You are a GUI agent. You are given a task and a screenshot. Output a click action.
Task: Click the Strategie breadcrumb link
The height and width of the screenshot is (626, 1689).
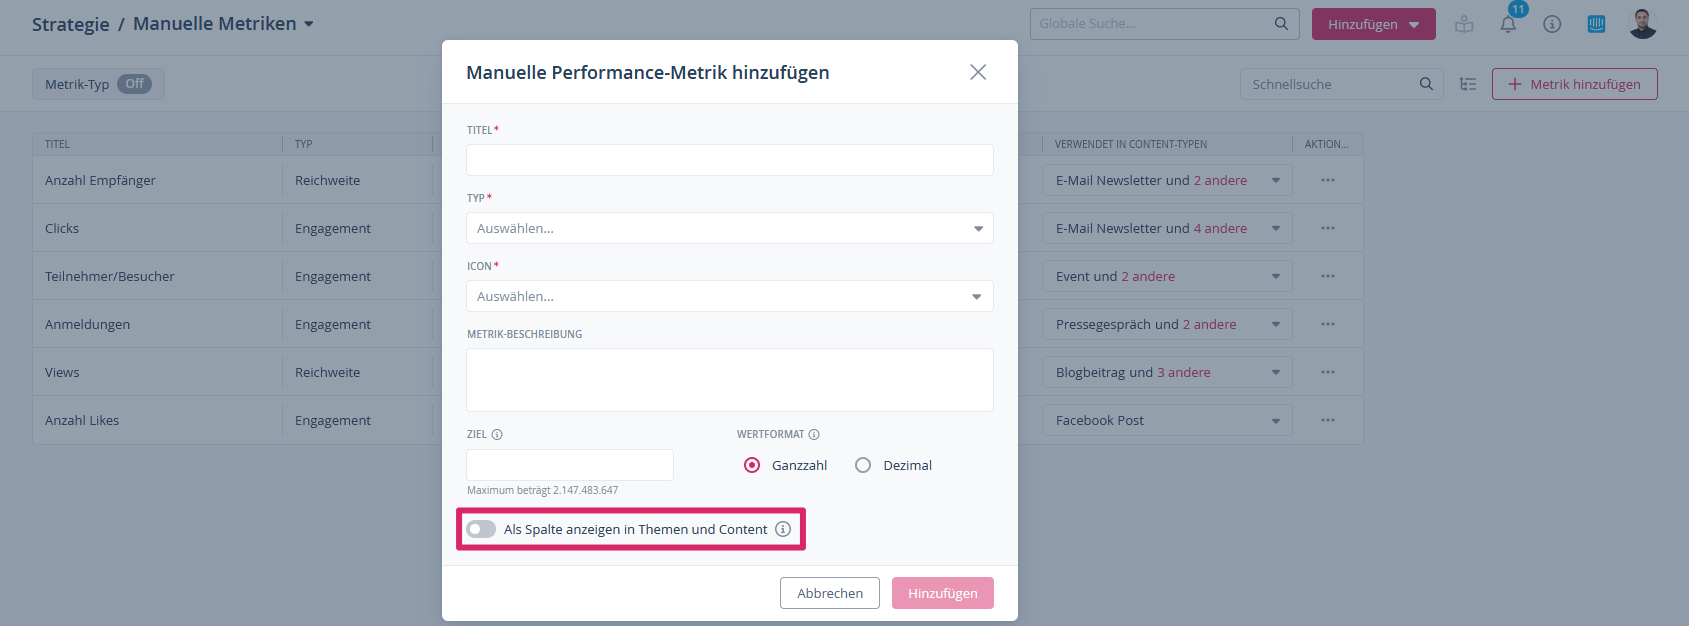70,24
